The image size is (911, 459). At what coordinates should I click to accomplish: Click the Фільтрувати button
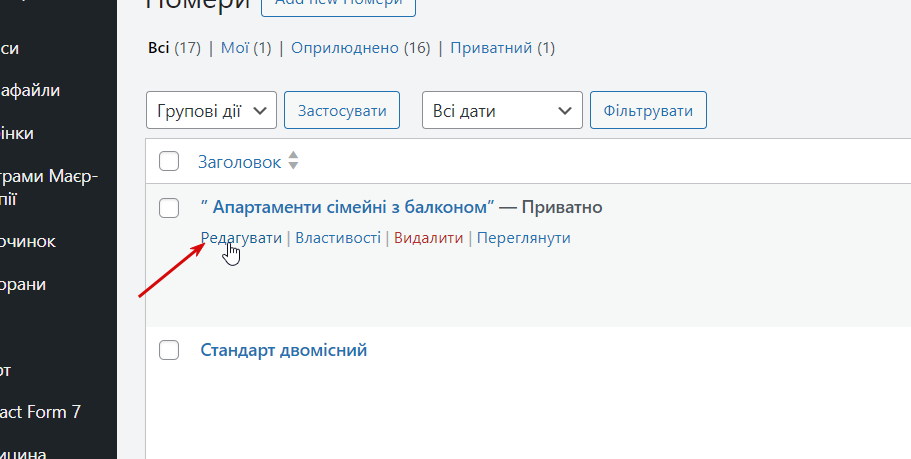click(648, 111)
